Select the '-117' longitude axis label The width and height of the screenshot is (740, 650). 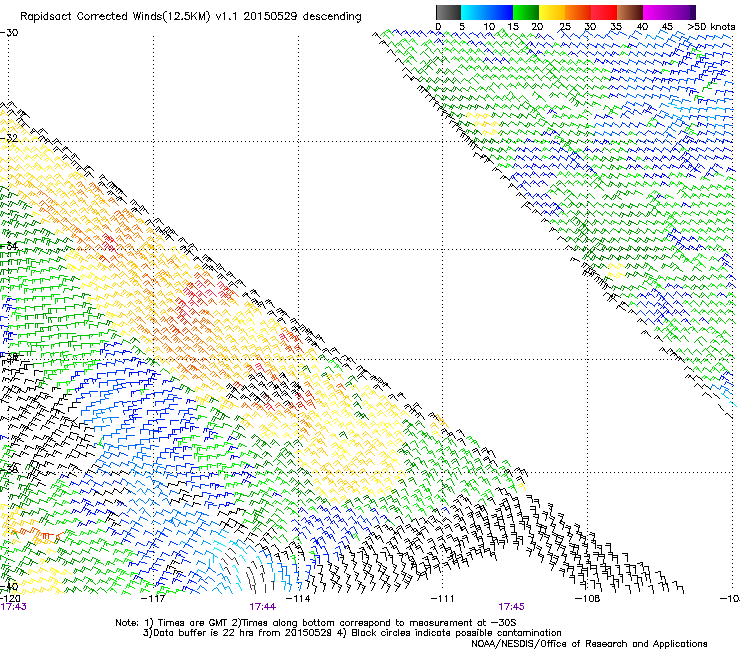pos(154,599)
